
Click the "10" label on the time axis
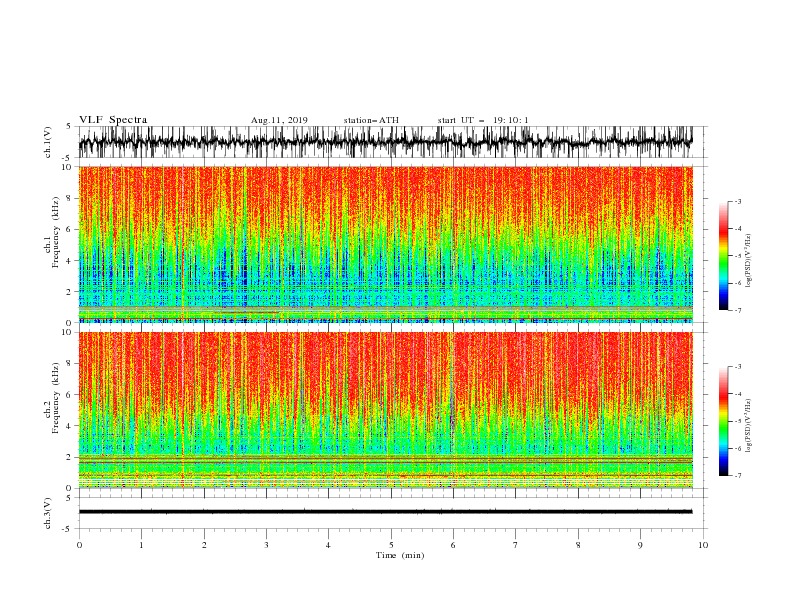(703, 545)
